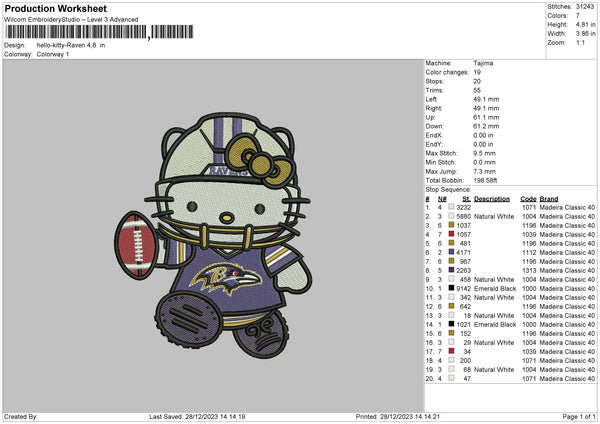
Task: Select the Production Worksheet heading
Action: click(55, 8)
